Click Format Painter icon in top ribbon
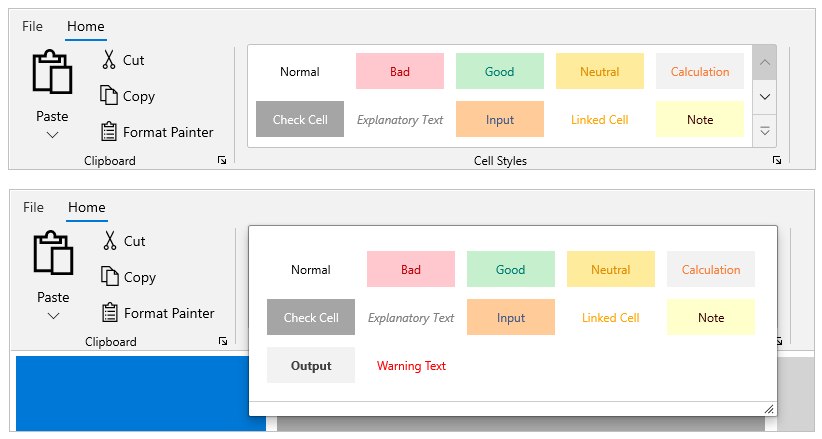The image size is (822, 439). click(109, 132)
